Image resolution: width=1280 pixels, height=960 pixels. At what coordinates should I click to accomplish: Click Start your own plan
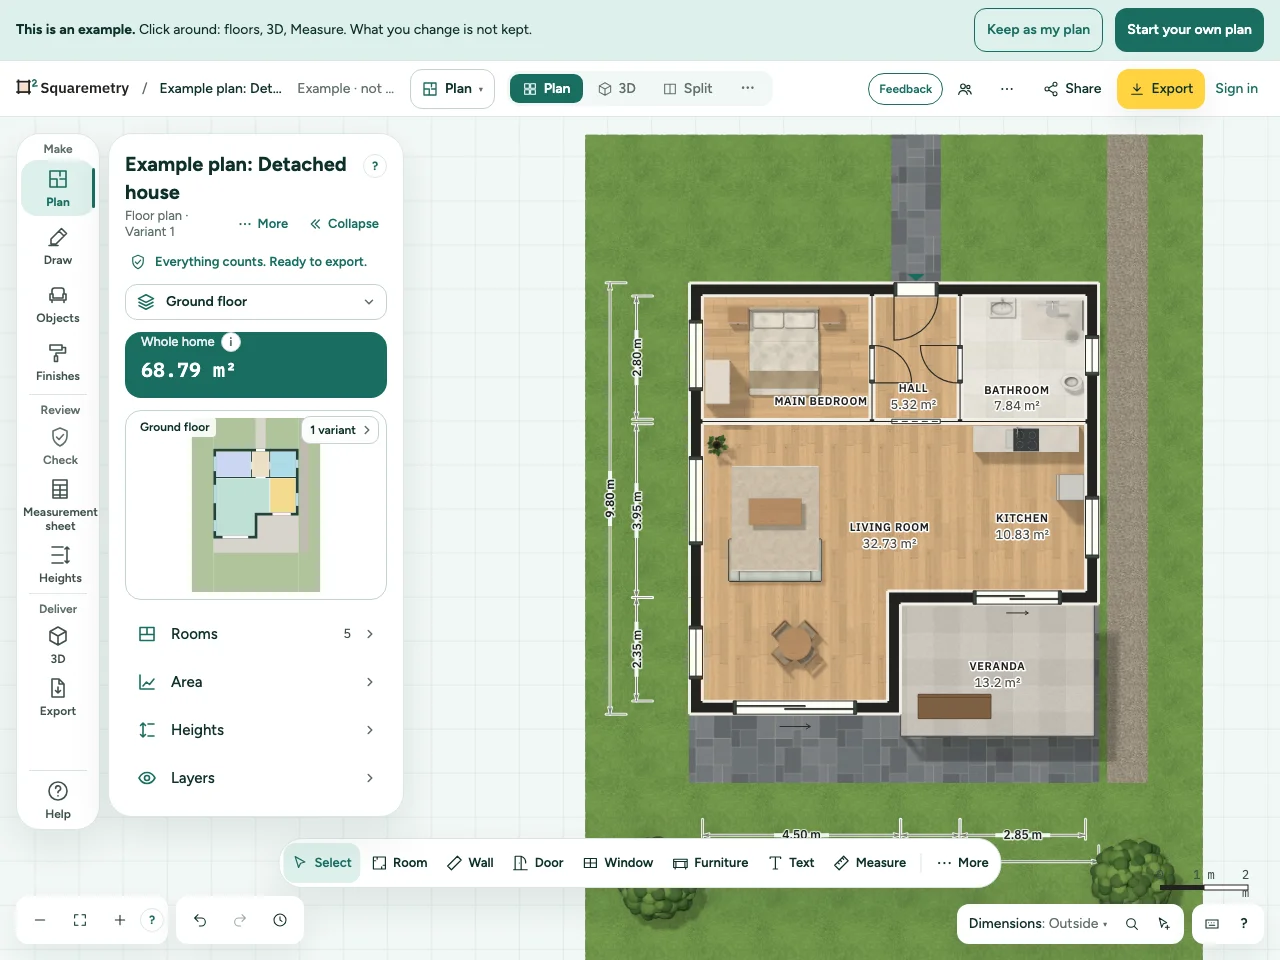[1189, 30]
